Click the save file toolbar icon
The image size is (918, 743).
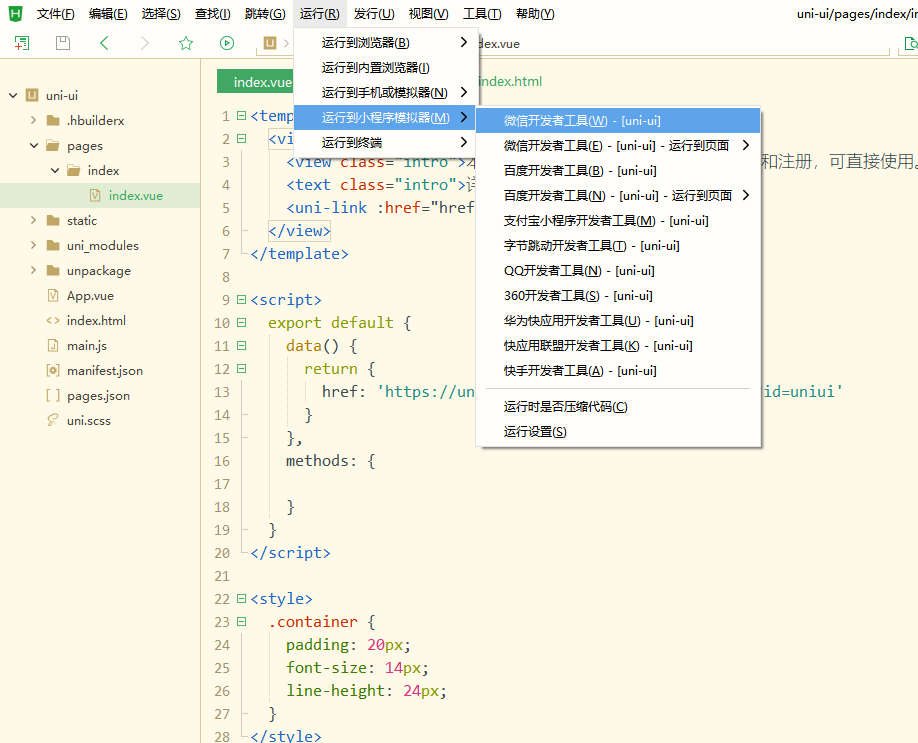(x=63, y=43)
